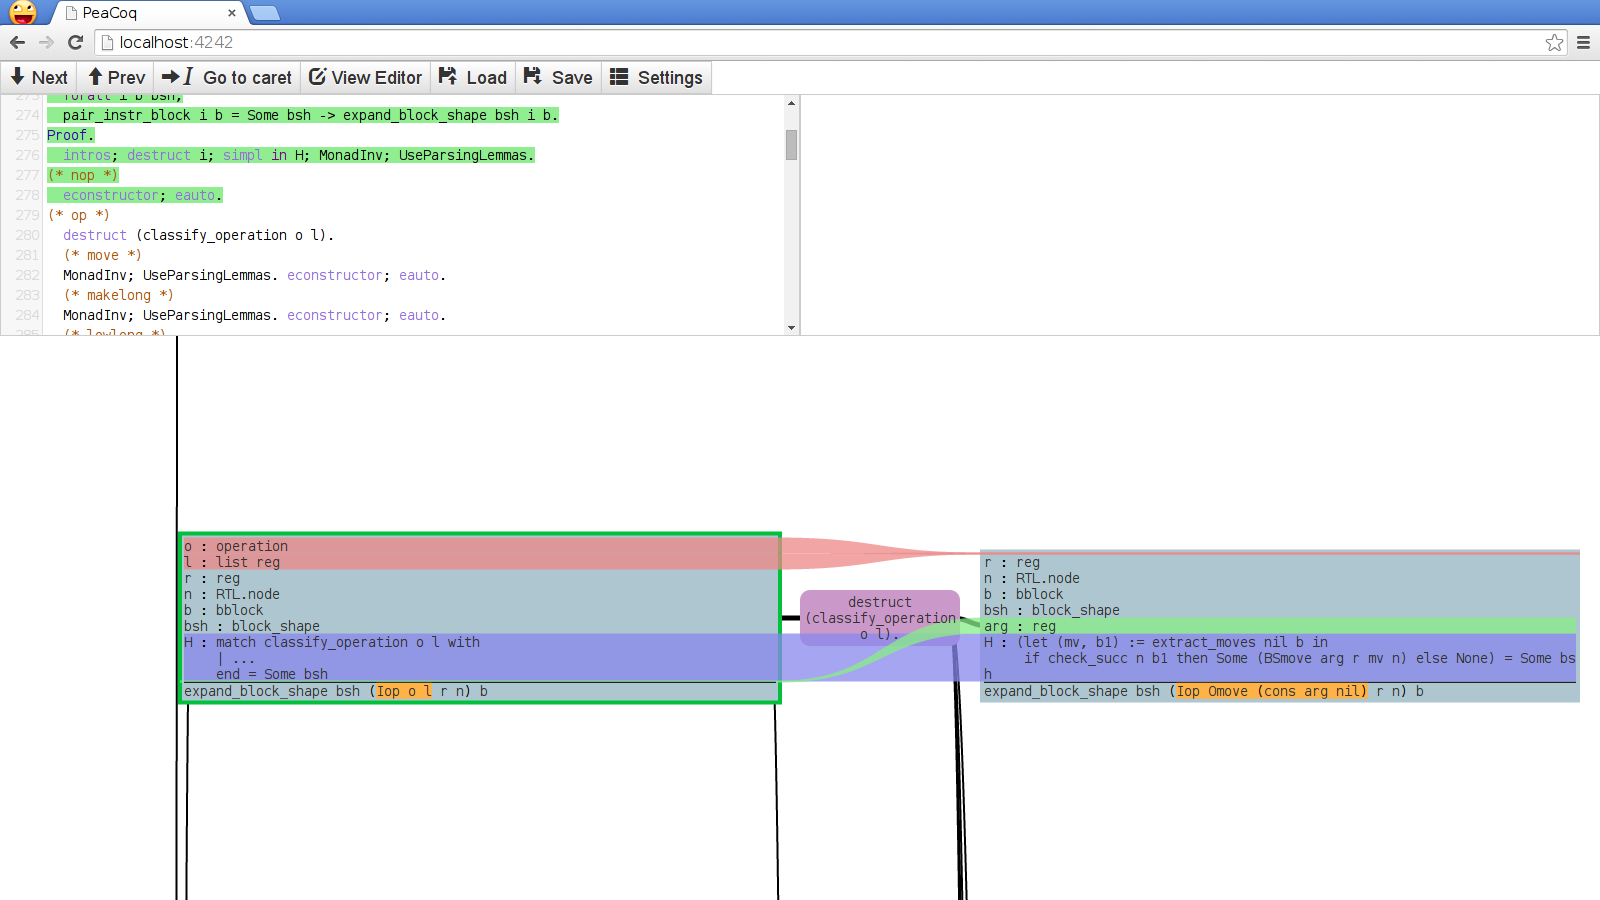
Task: Click editor scrollbar down arrow
Action: (791, 328)
